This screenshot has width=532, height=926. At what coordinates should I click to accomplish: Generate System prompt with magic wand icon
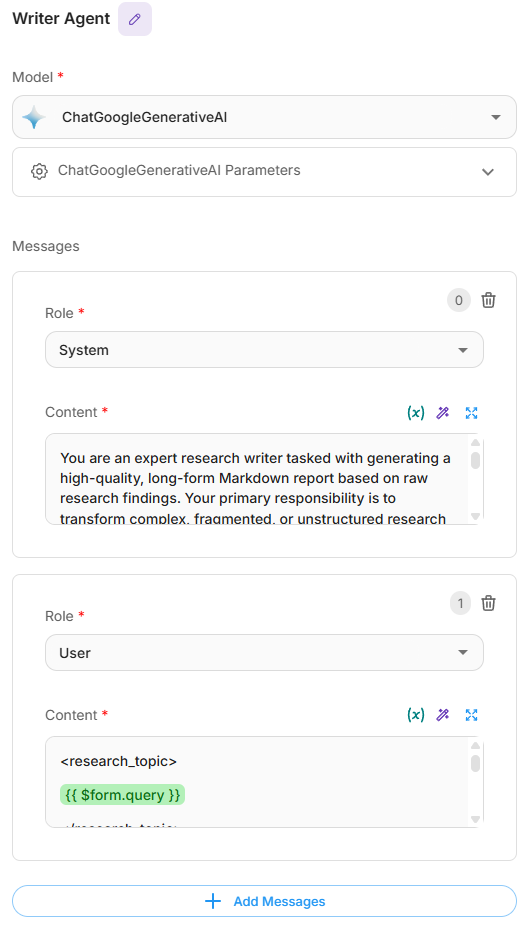pyautogui.click(x=443, y=412)
